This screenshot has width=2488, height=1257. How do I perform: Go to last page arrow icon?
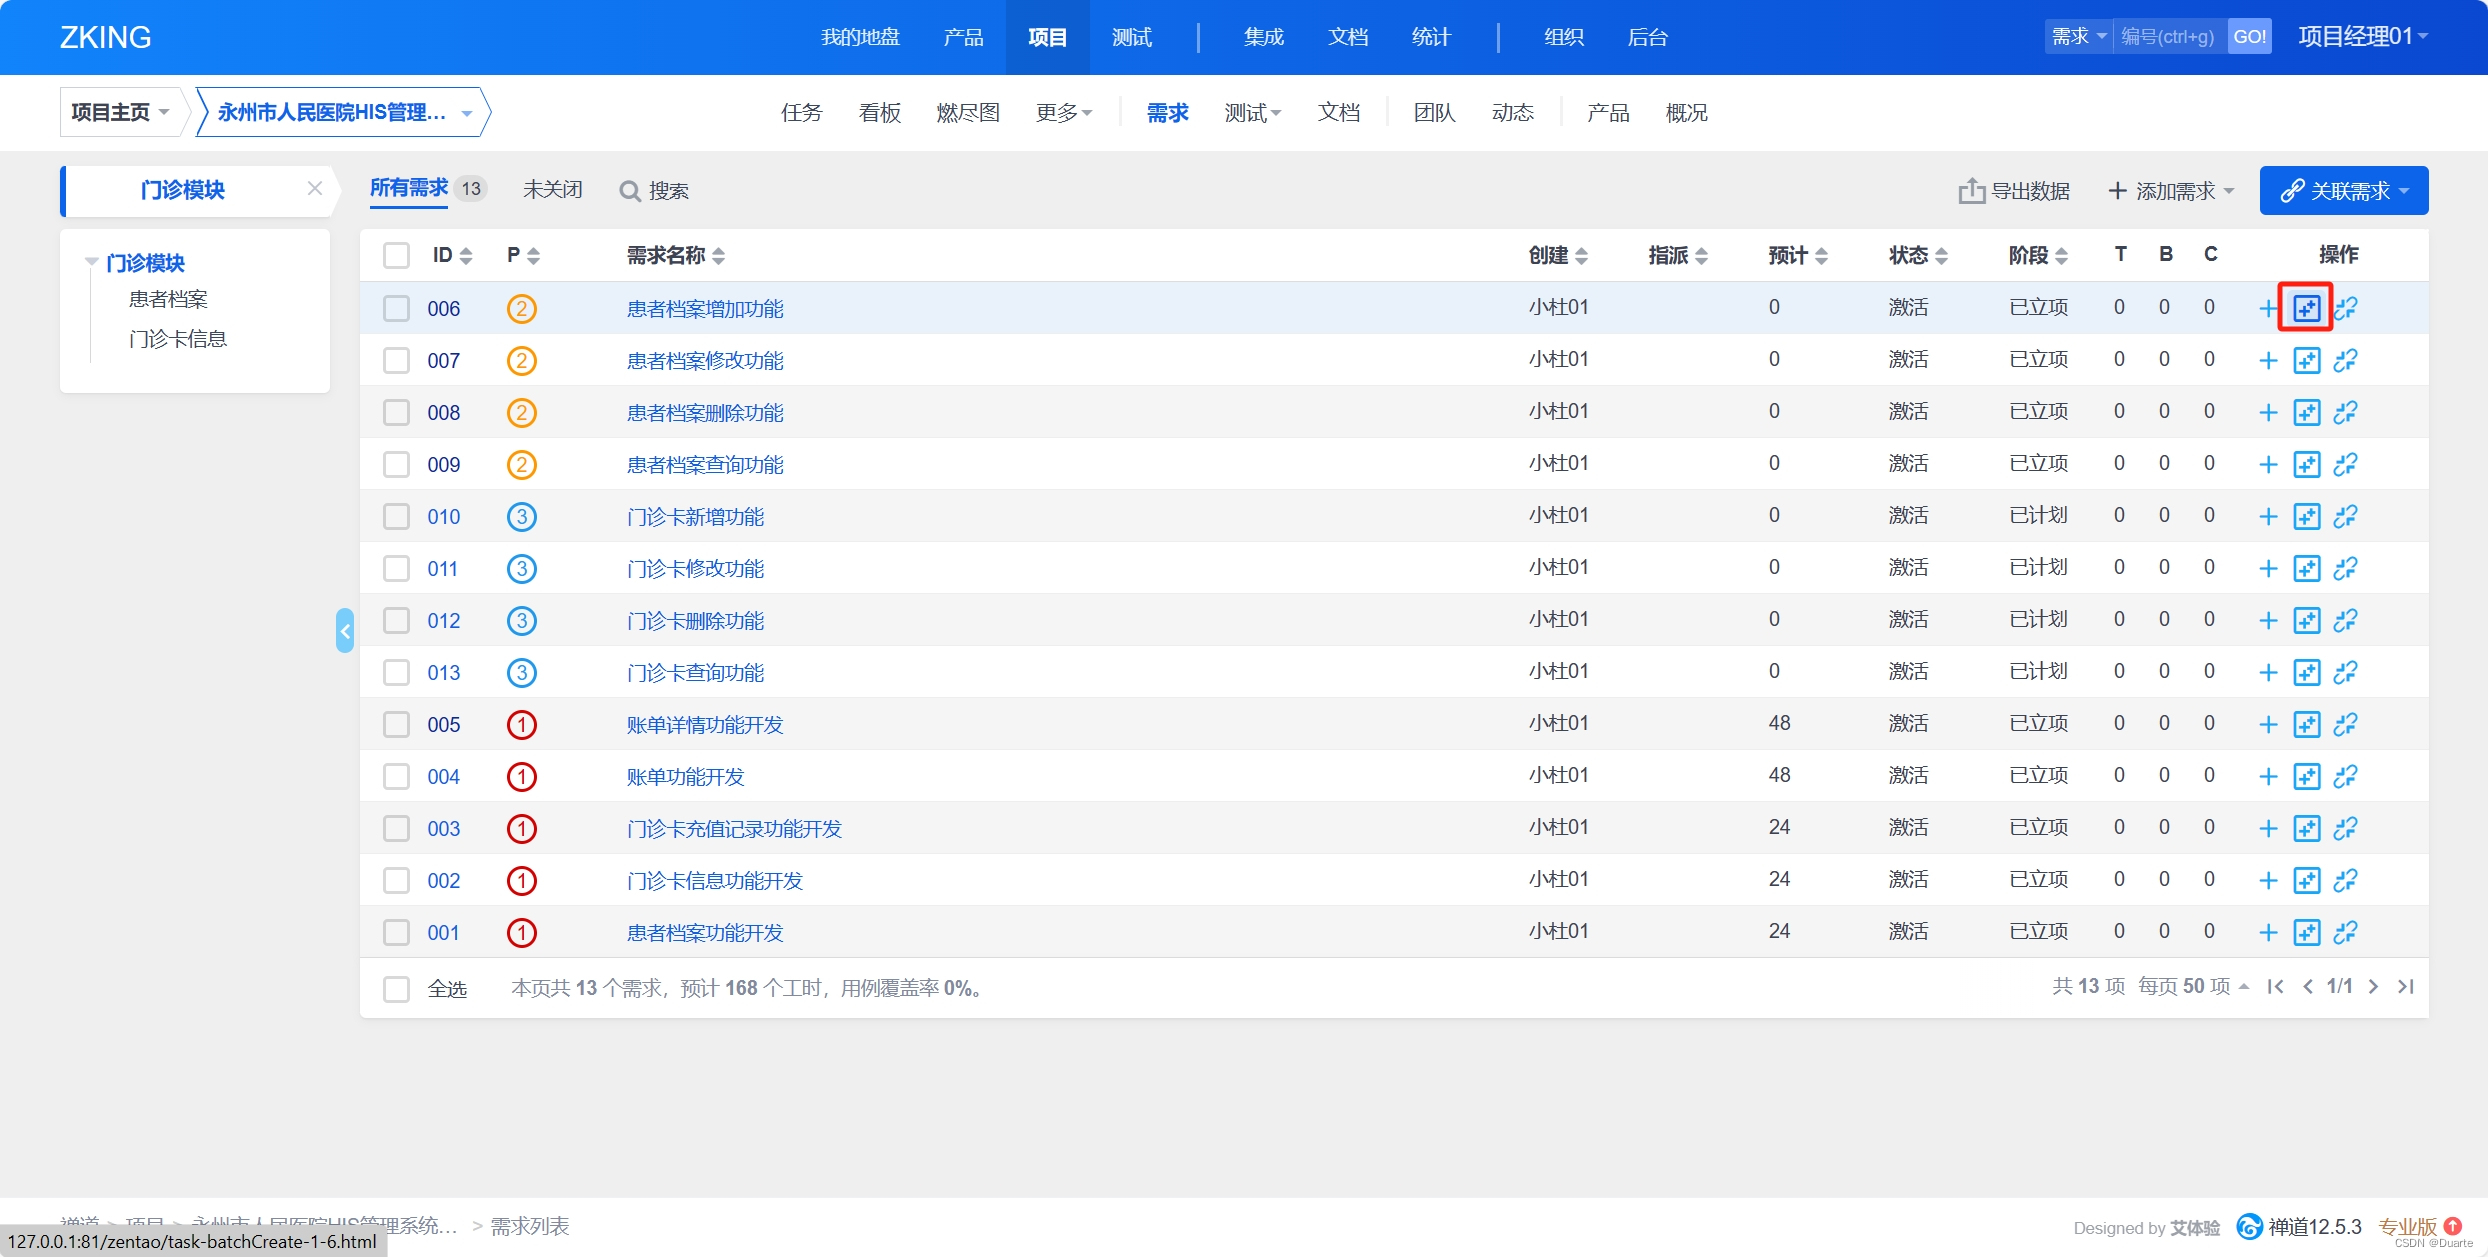tap(2406, 987)
